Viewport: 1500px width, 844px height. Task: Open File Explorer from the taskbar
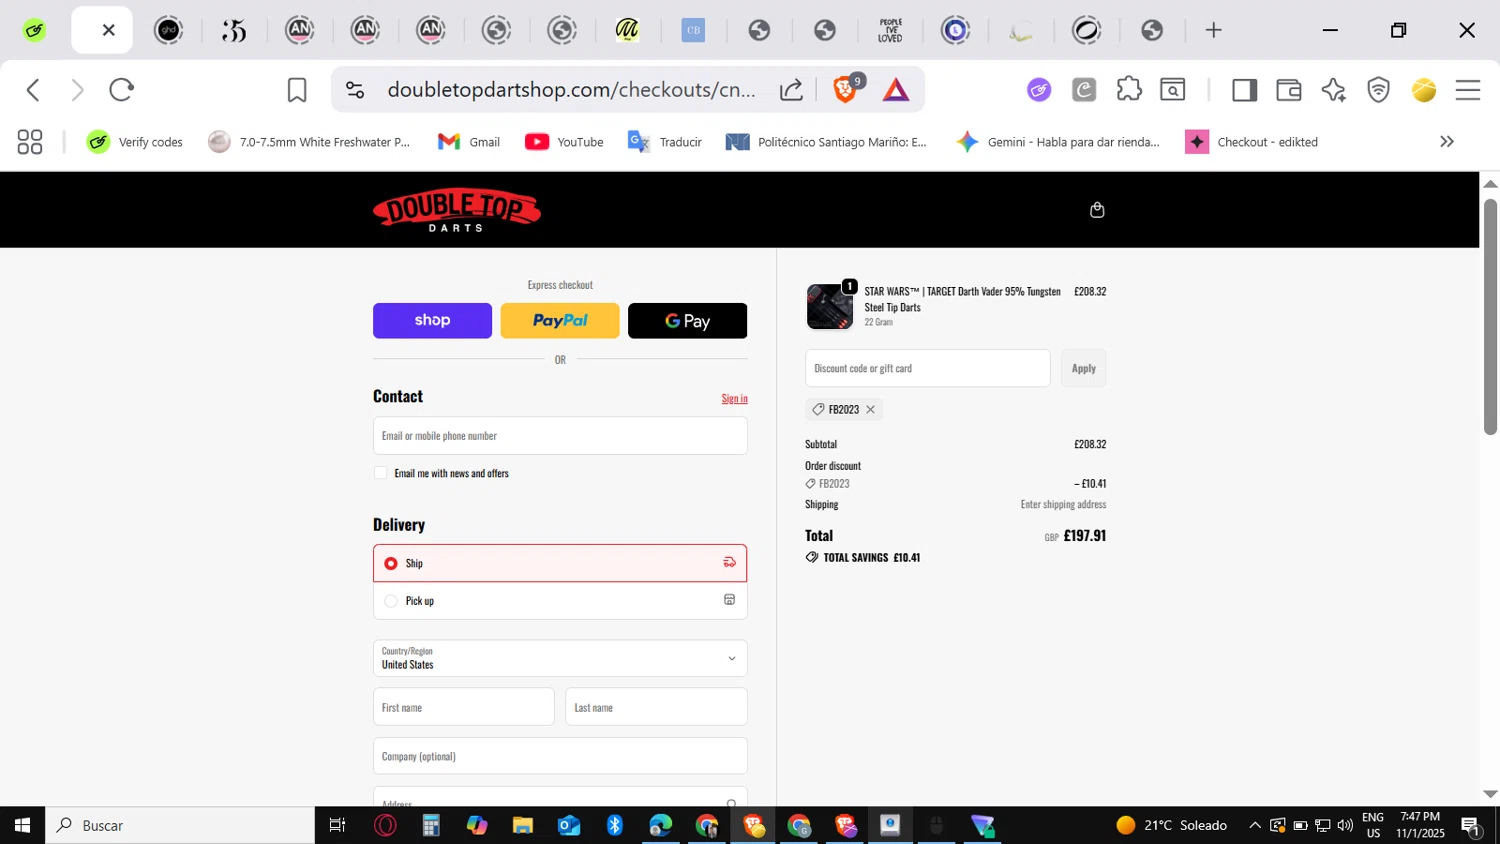523,825
